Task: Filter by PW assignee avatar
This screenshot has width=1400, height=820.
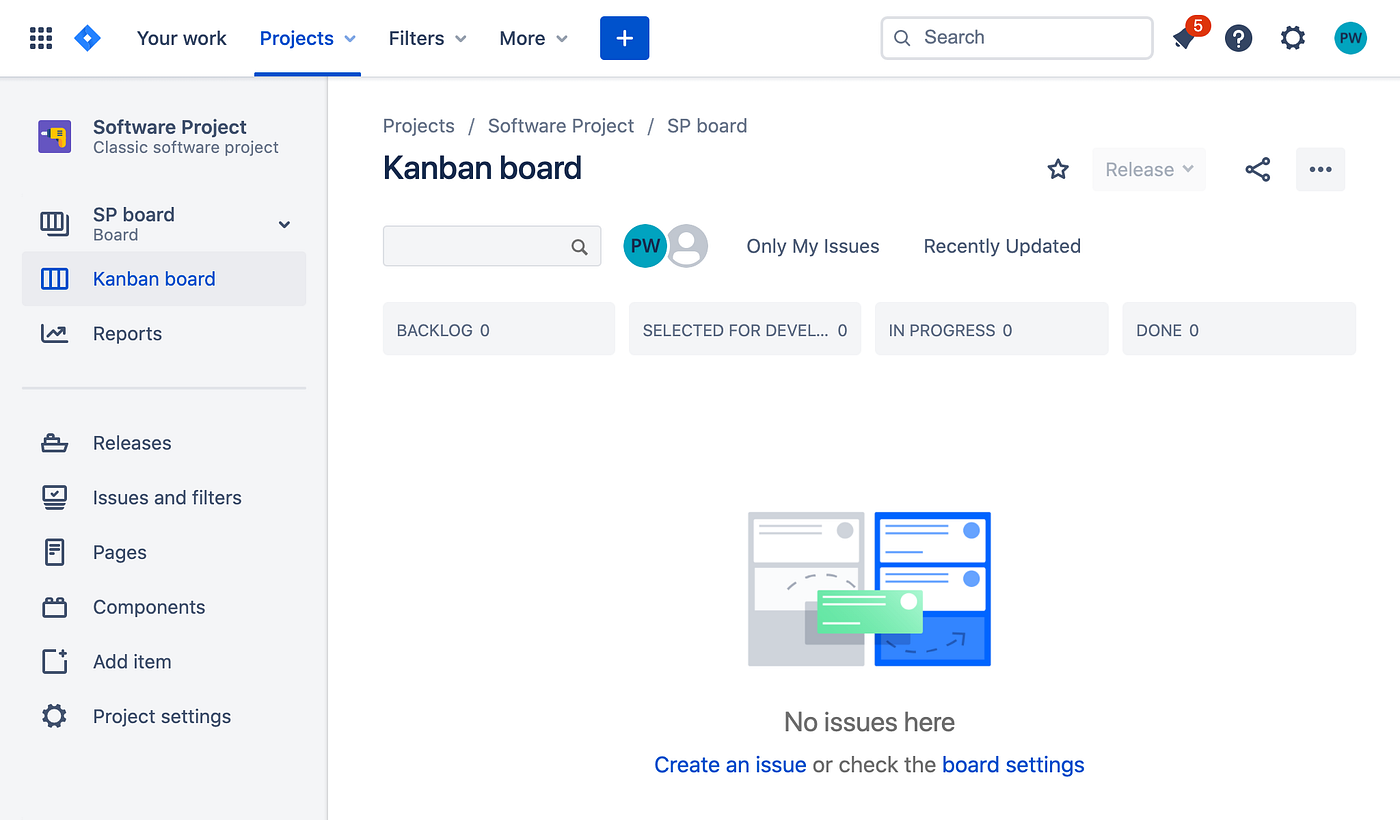Action: (x=645, y=246)
